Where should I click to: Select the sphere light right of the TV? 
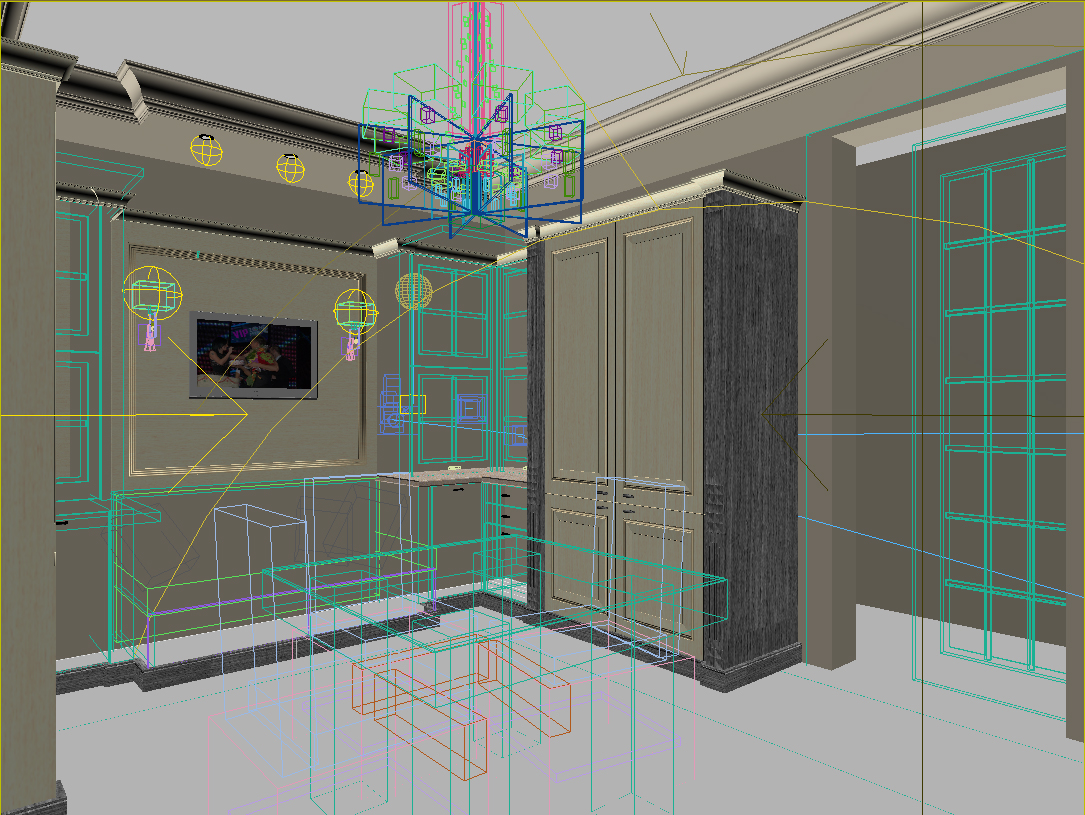[353, 309]
